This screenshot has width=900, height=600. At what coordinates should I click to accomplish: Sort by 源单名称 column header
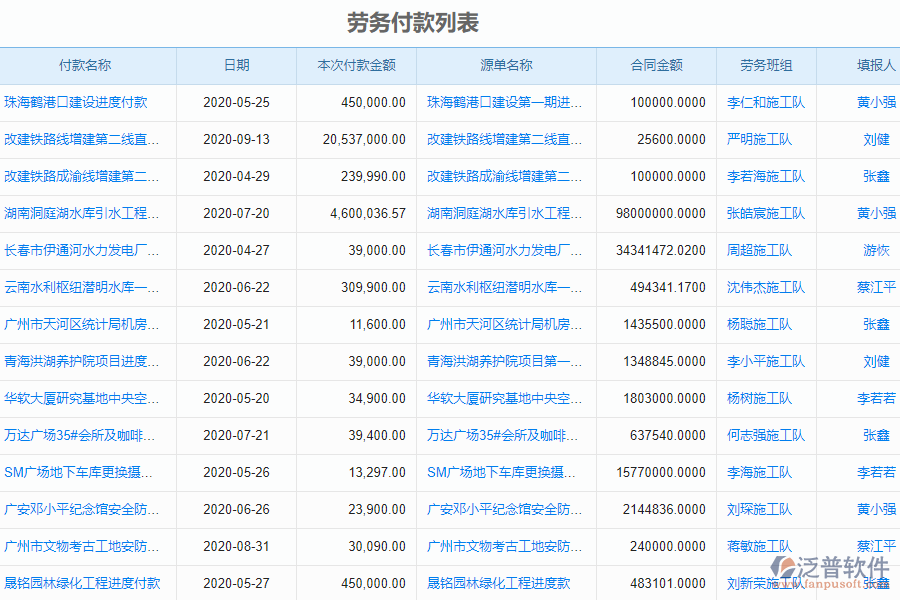506,65
